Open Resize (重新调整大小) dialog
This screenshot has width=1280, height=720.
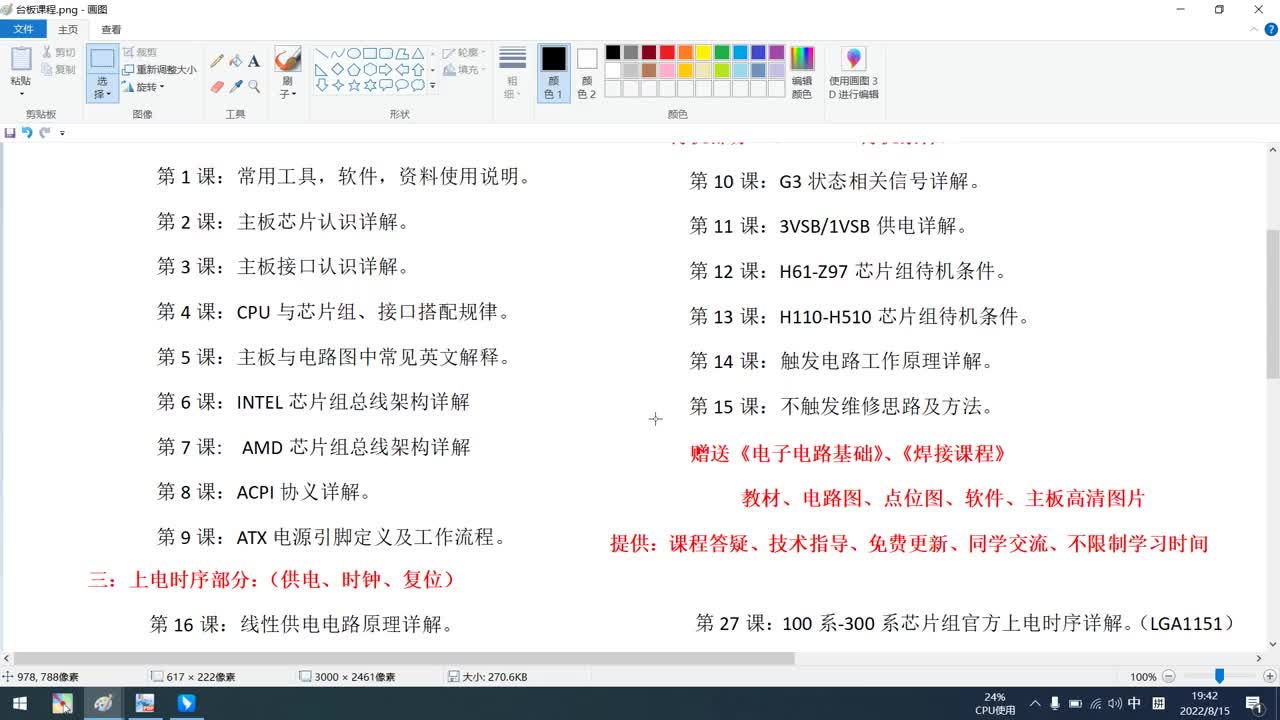point(160,70)
